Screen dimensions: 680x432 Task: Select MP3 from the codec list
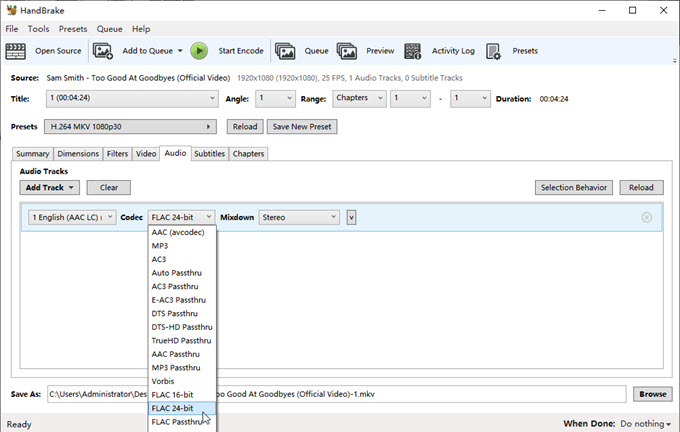[160, 245]
